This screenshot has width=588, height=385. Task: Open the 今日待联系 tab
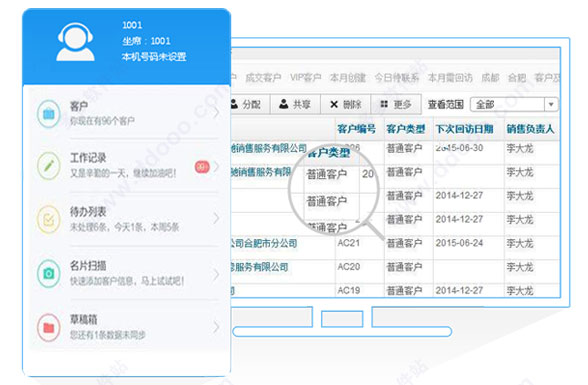396,78
